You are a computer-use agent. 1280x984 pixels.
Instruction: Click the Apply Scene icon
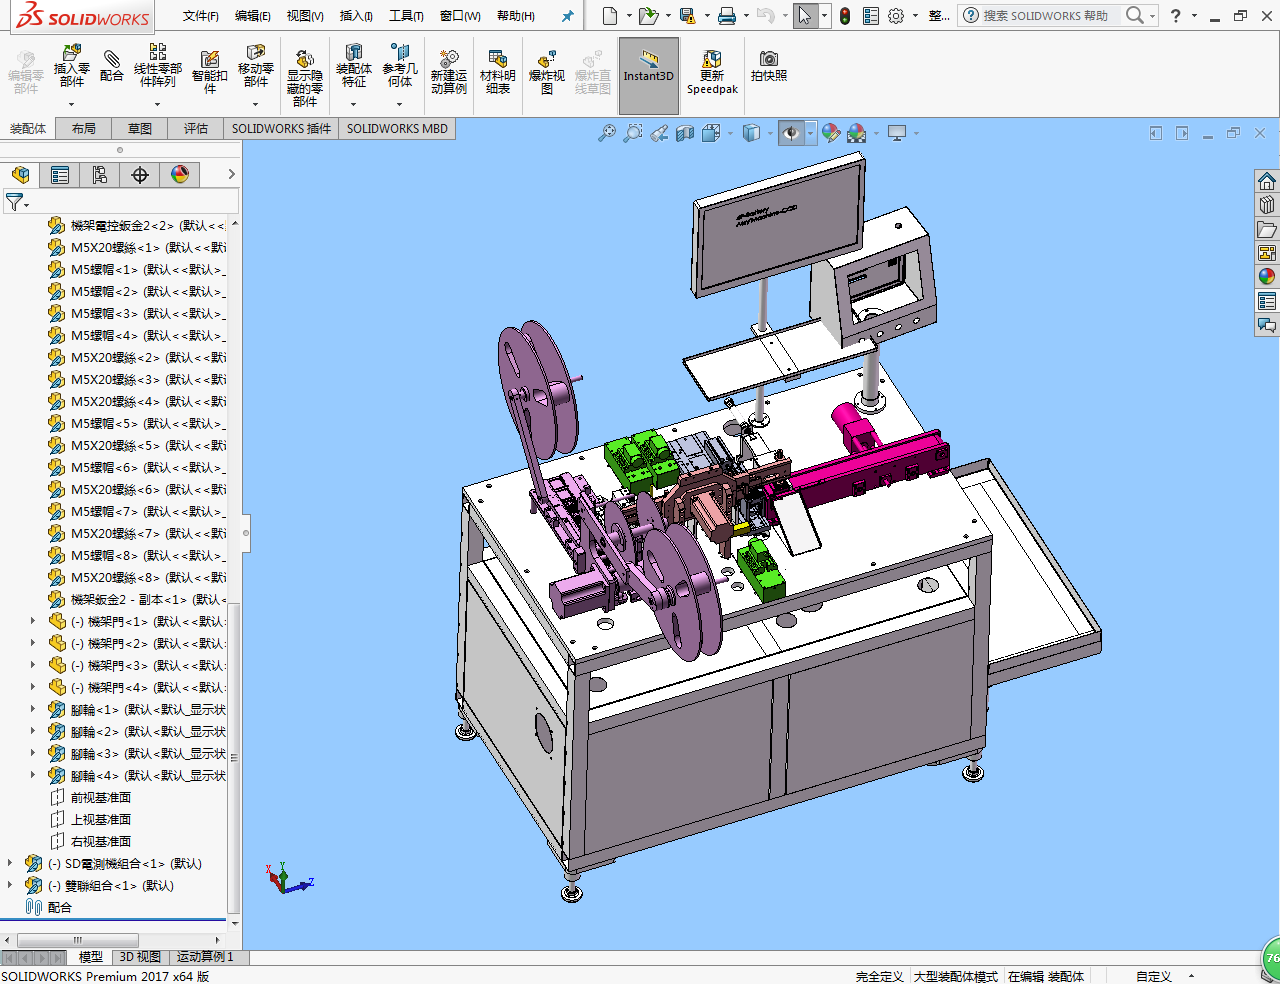[x=857, y=133]
